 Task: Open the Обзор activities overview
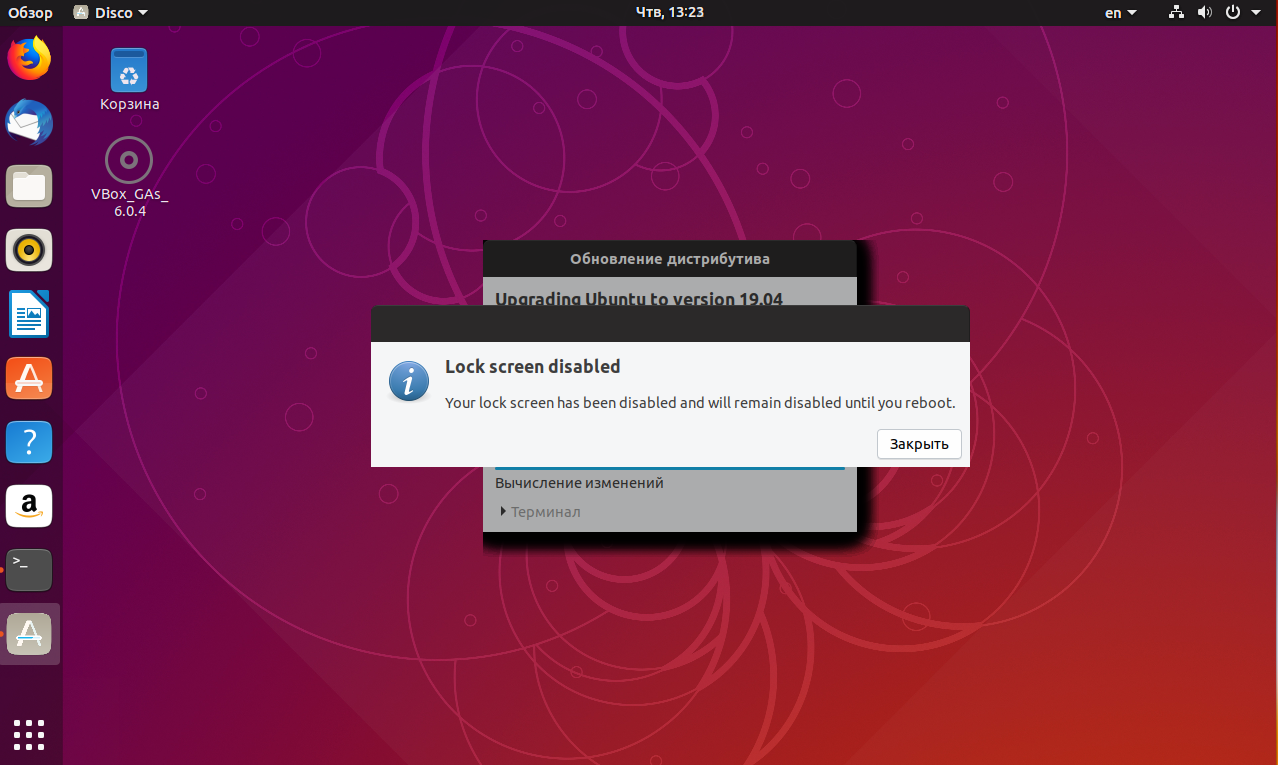point(30,12)
